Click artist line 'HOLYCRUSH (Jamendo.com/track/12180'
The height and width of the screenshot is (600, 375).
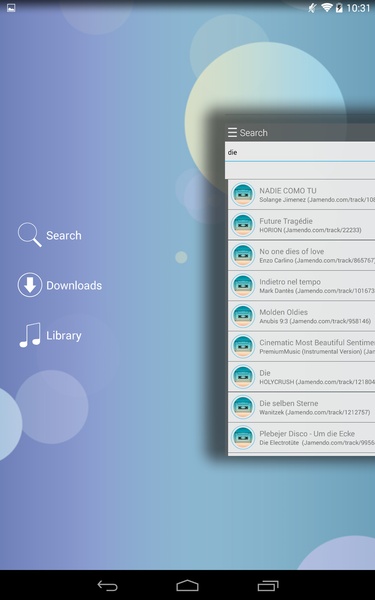pos(317,382)
